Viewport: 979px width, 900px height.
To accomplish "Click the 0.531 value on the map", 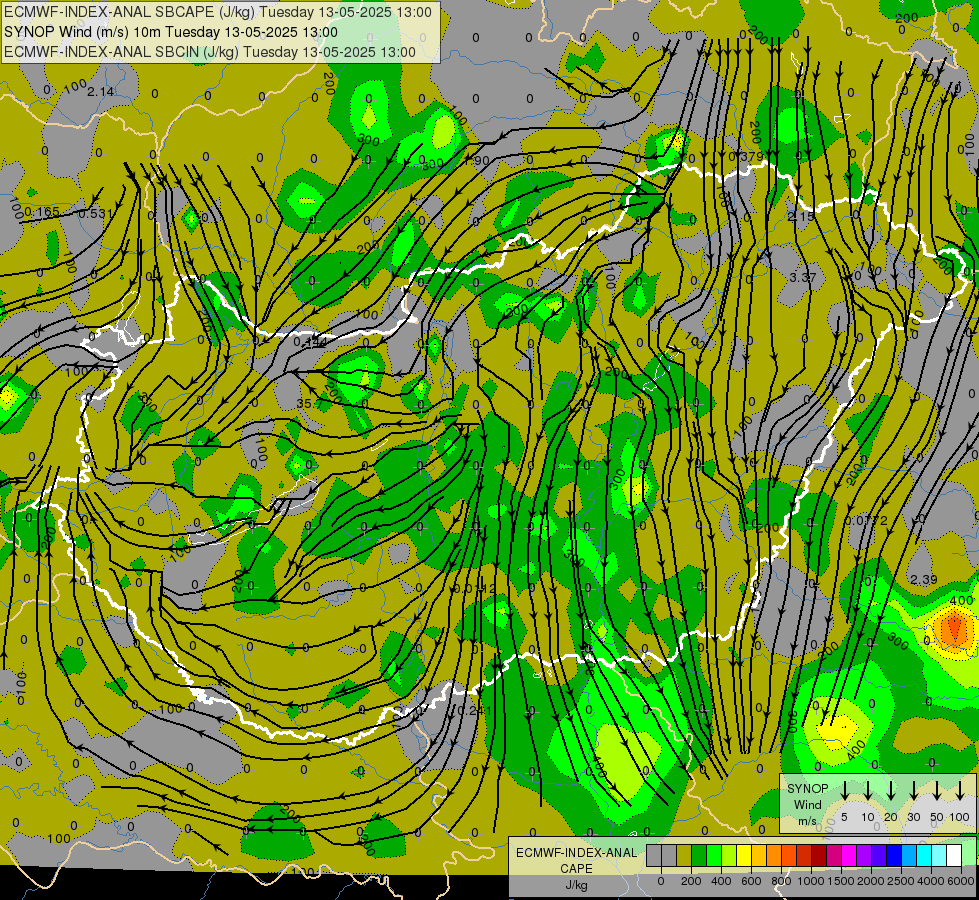I will pos(96,214).
